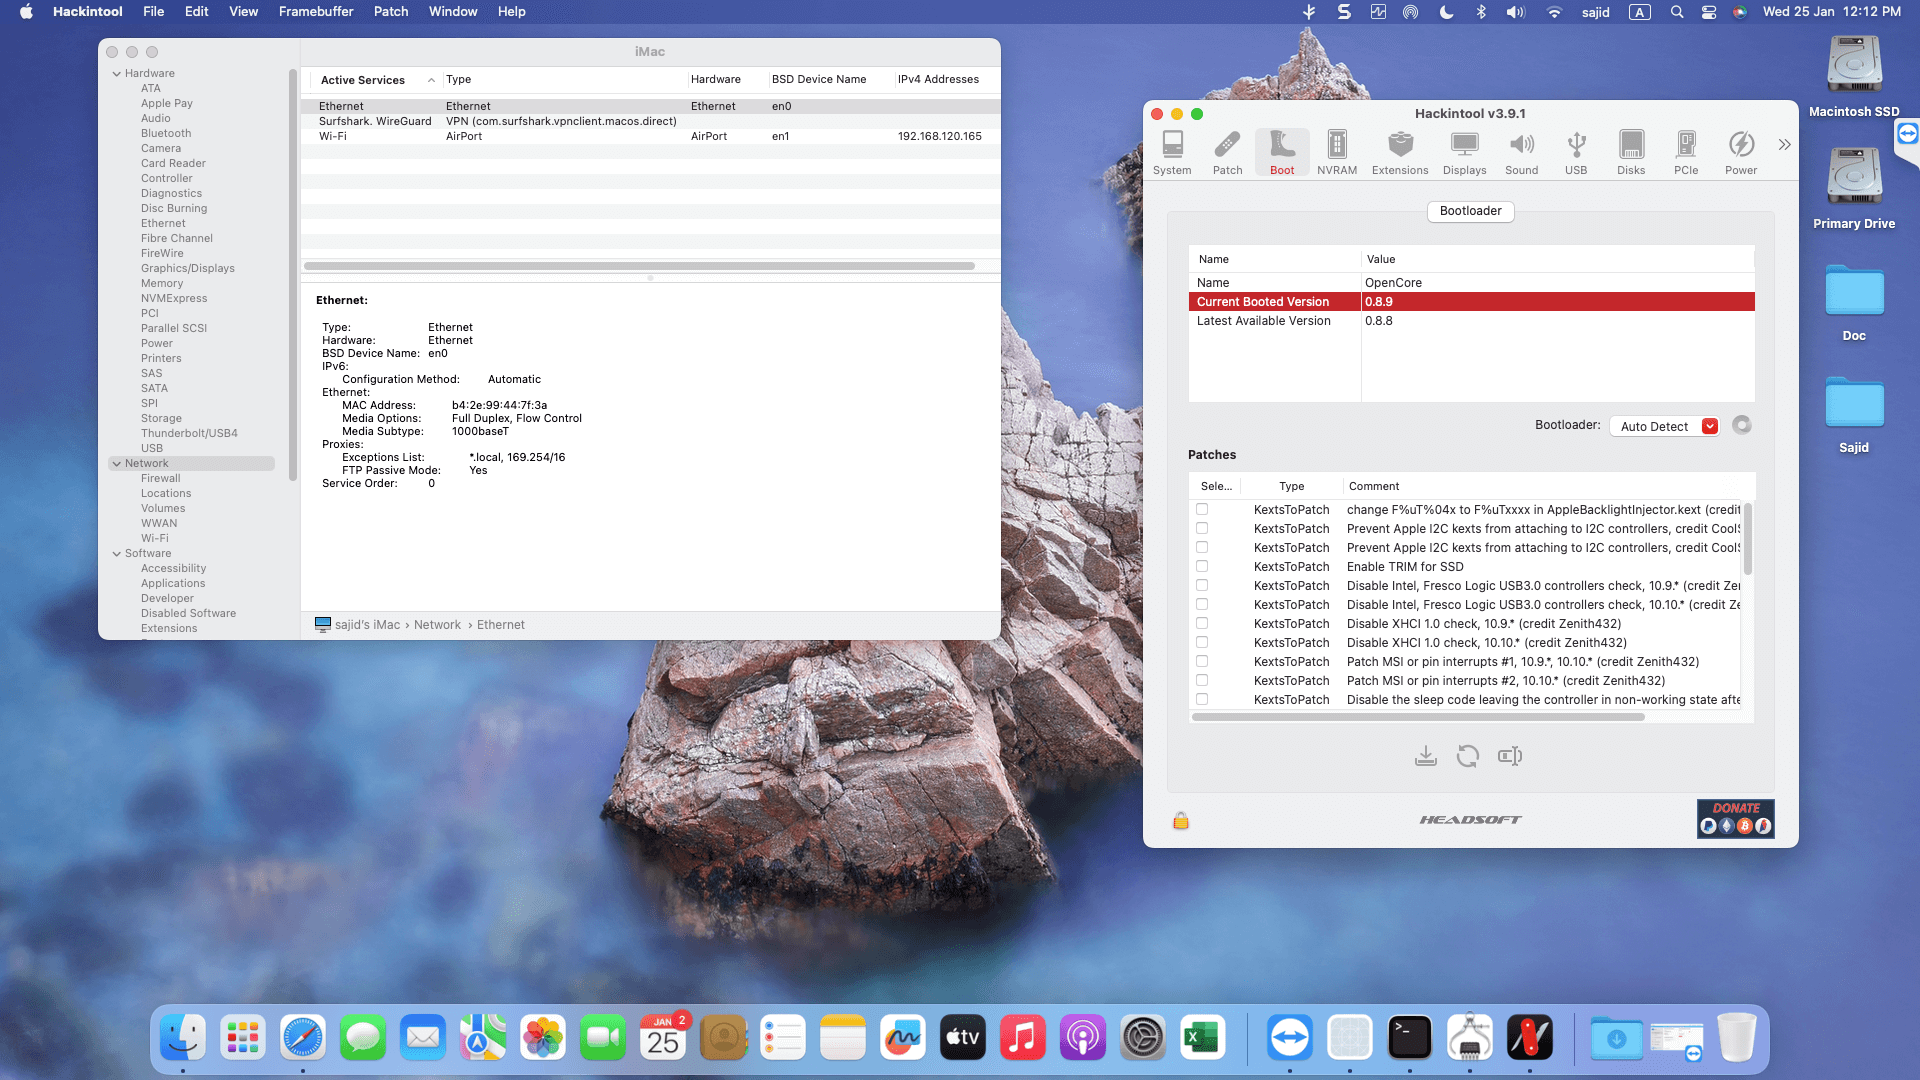
Task: Click the vertical scrollbar of the patches list
Action: click(x=1747, y=538)
